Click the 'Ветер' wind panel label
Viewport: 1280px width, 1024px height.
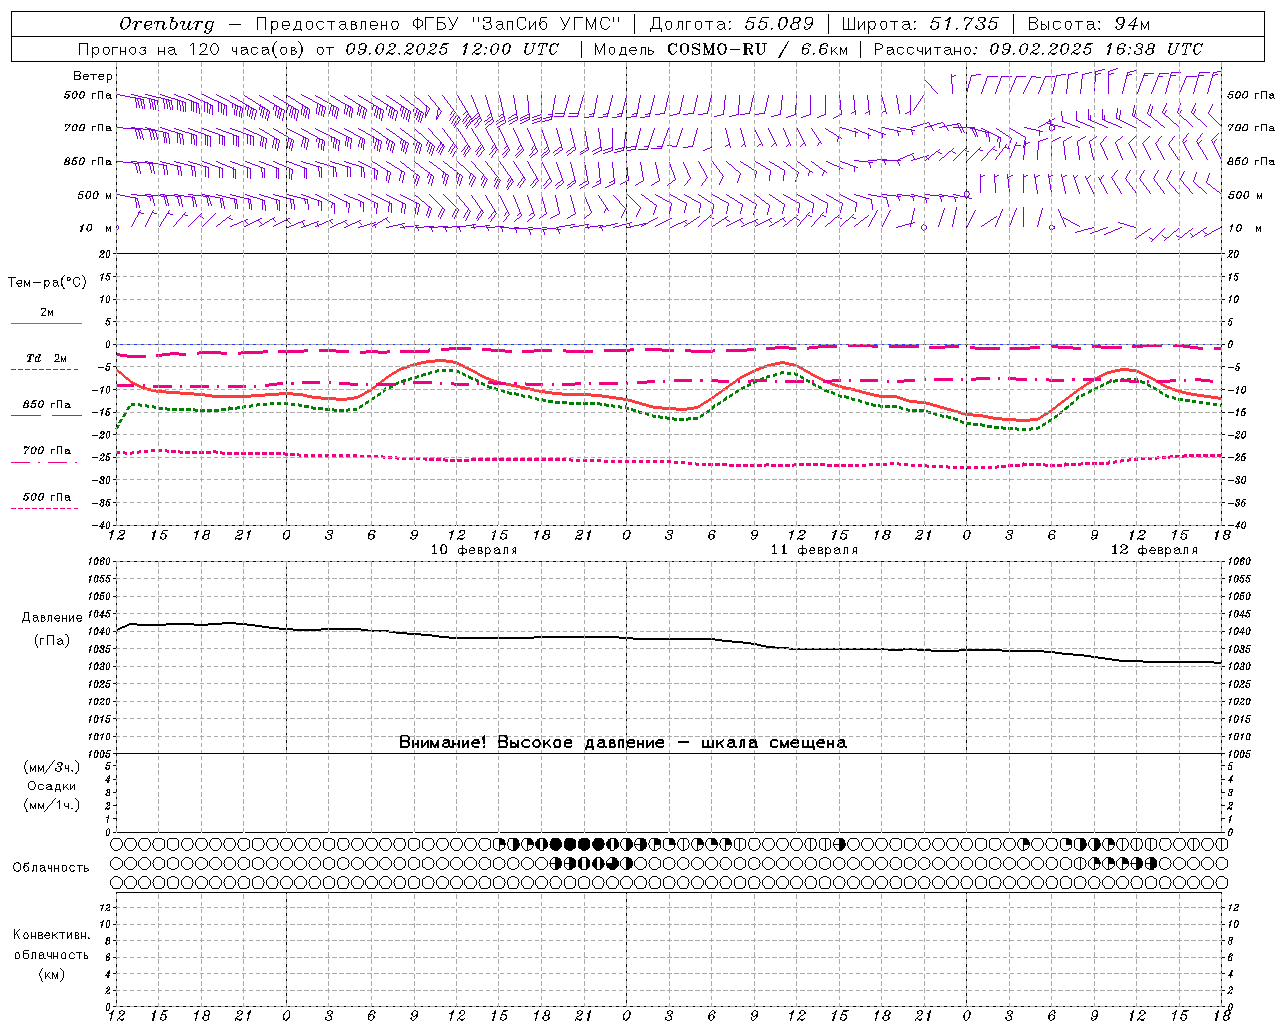point(93,76)
